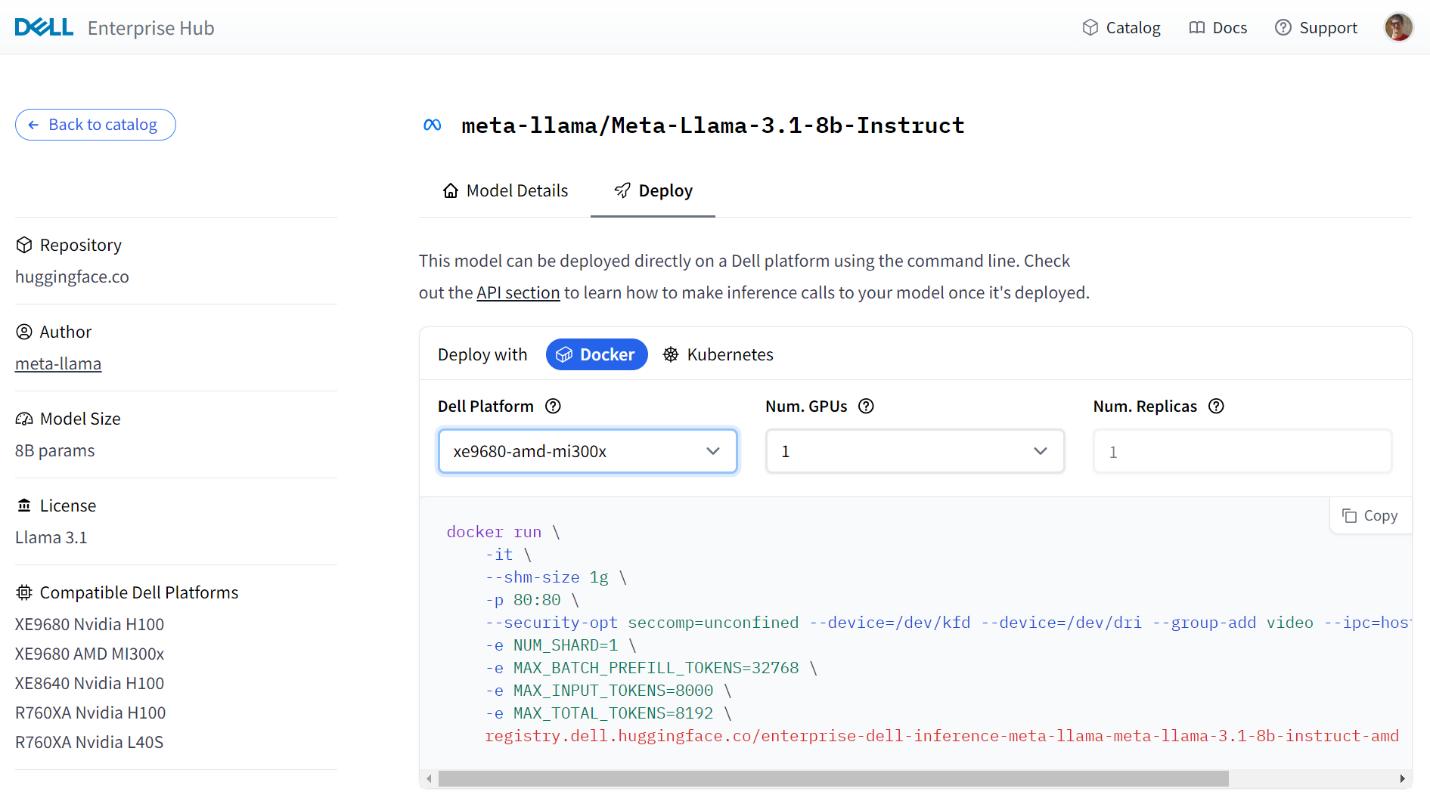Open the Support page
This screenshot has width=1430, height=810.
click(x=1316, y=27)
